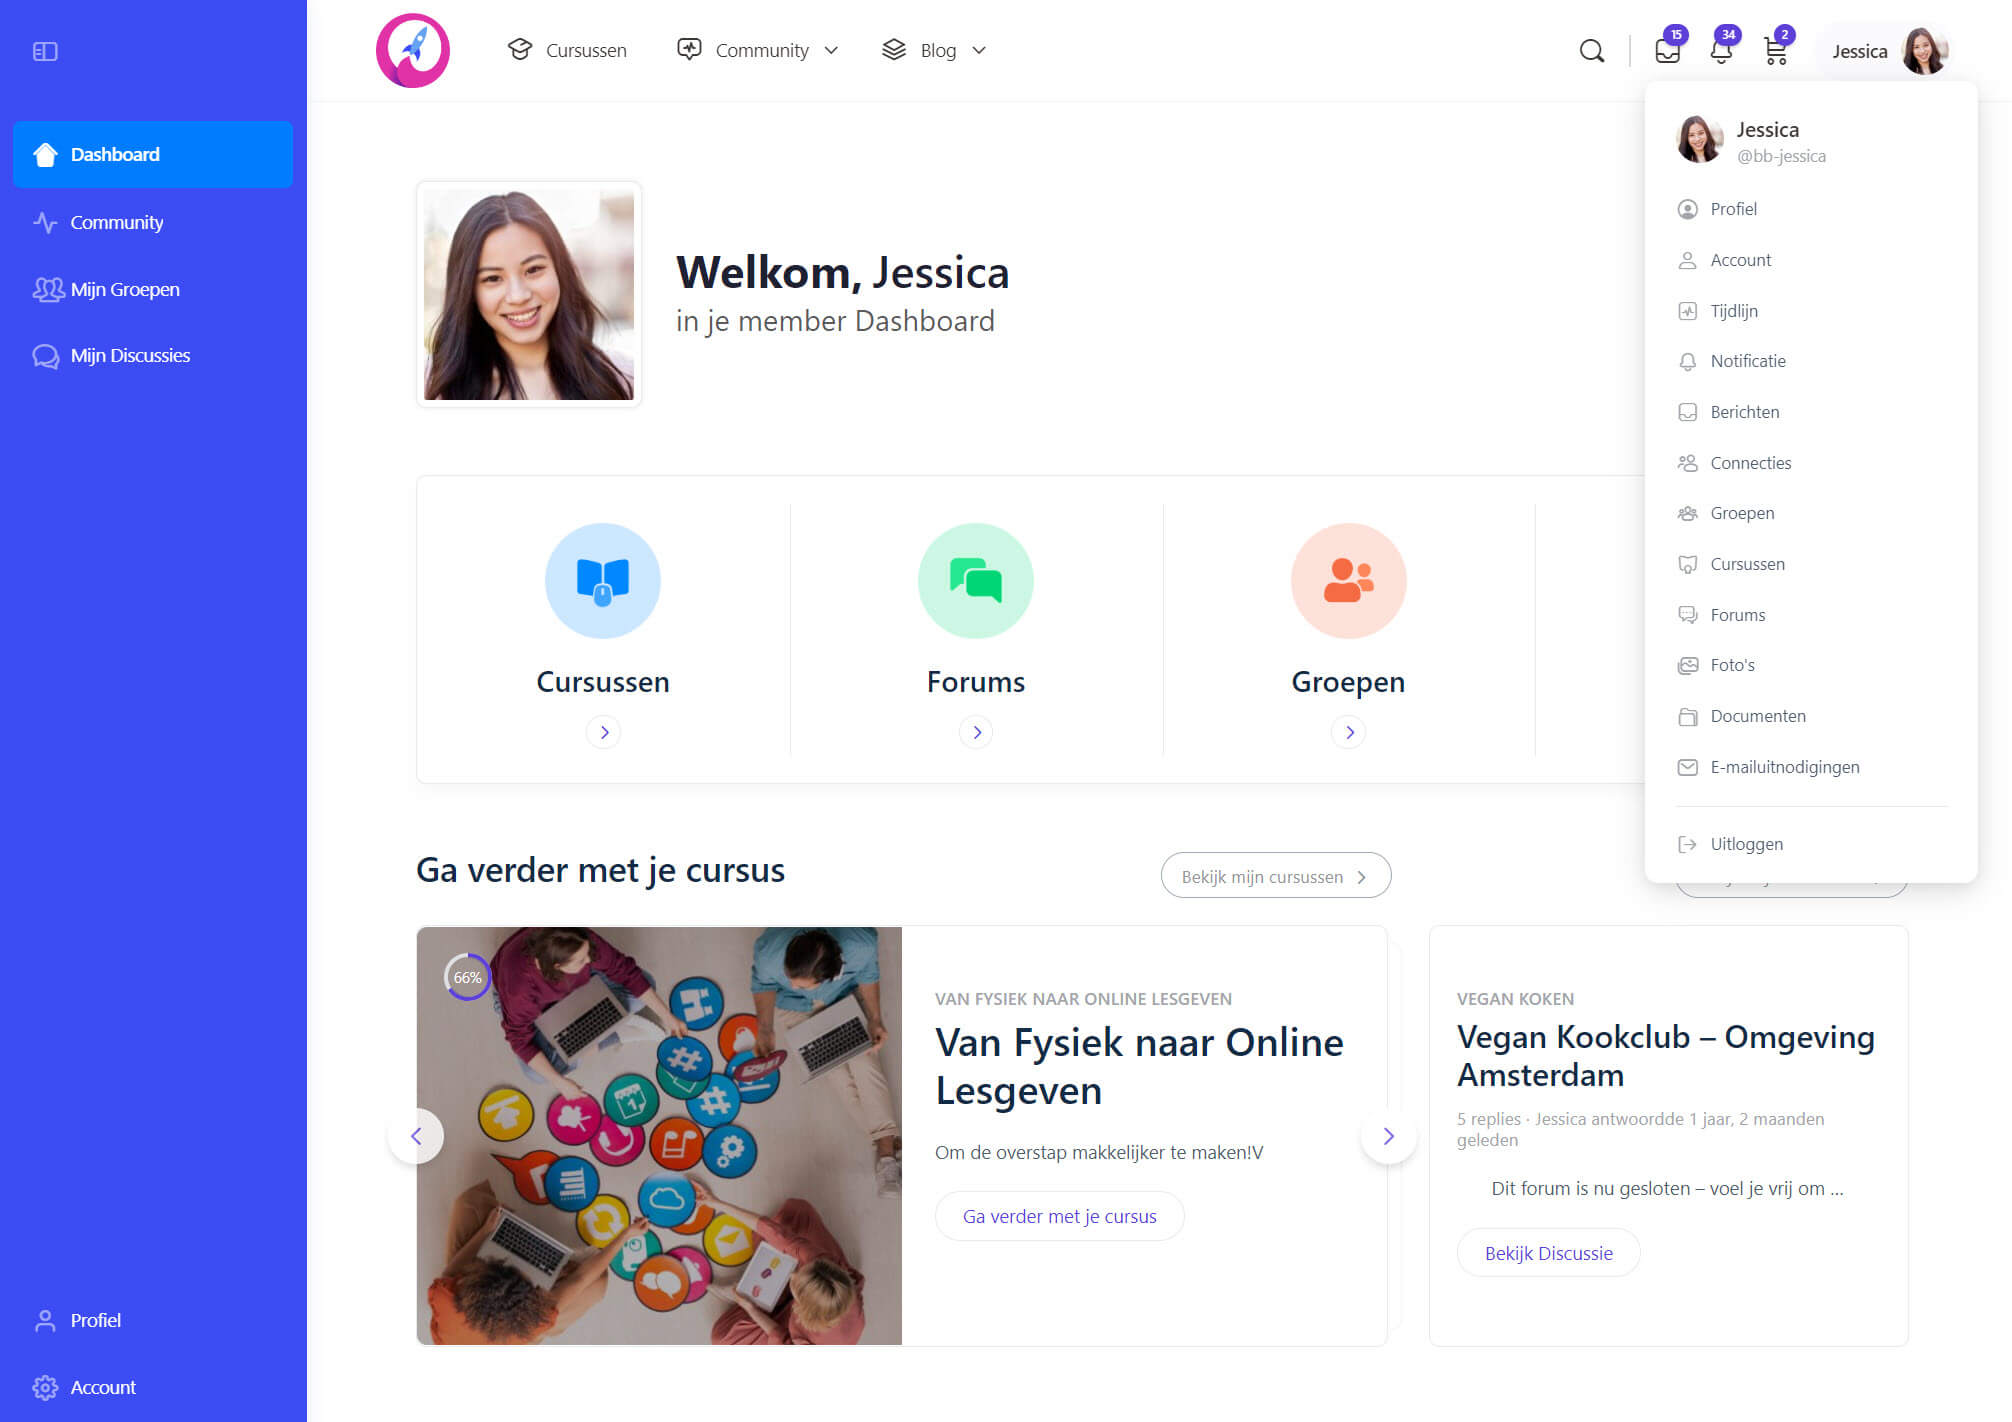This screenshot has width=2012, height=1422.
Task: Click the Bekijk mijn cursussen button
Action: click(1275, 876)
